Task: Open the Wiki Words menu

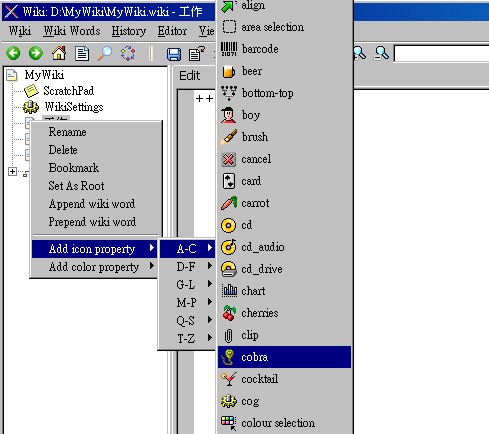Action: click(x=72, y=31)
